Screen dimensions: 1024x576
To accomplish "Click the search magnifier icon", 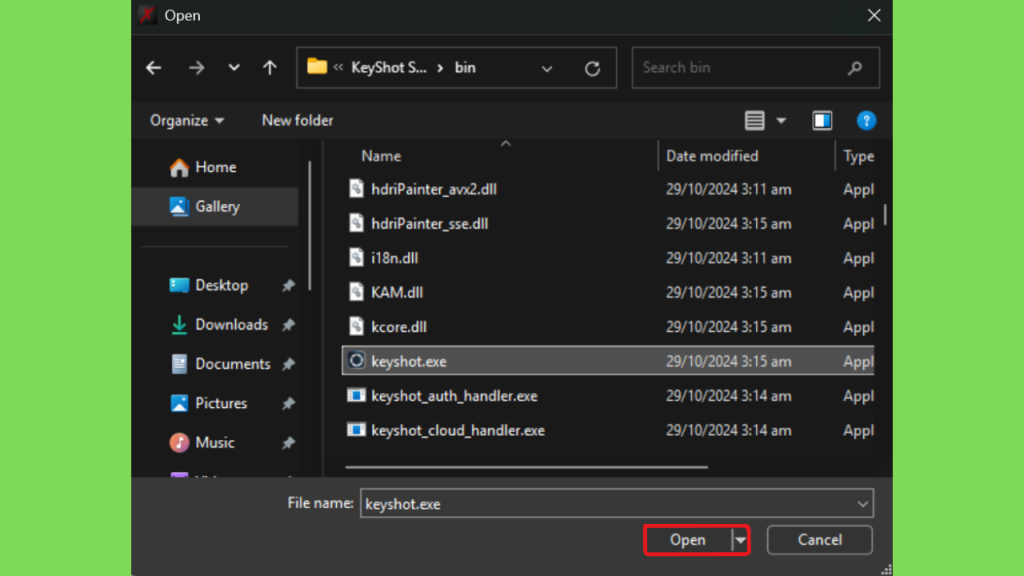I will tap(855, 68).
